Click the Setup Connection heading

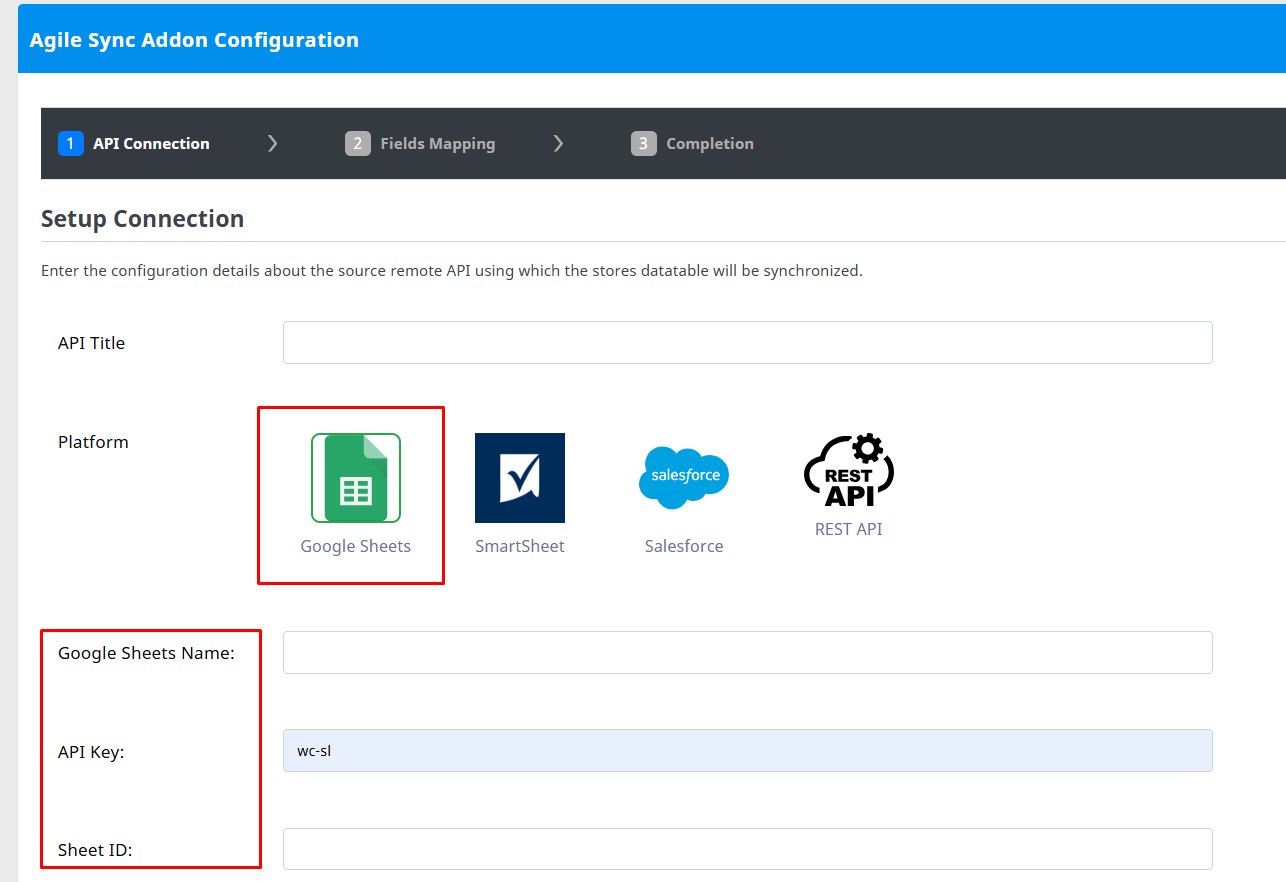(142, 219)
